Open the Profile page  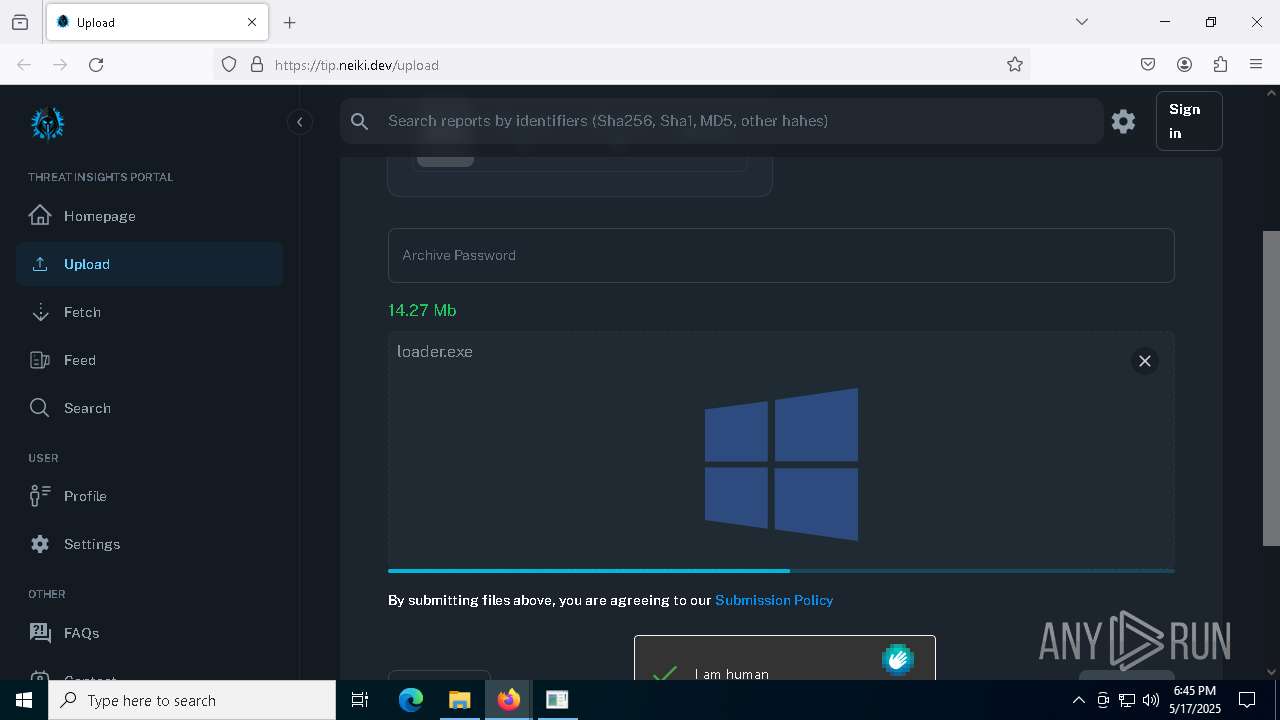(149, 496)
